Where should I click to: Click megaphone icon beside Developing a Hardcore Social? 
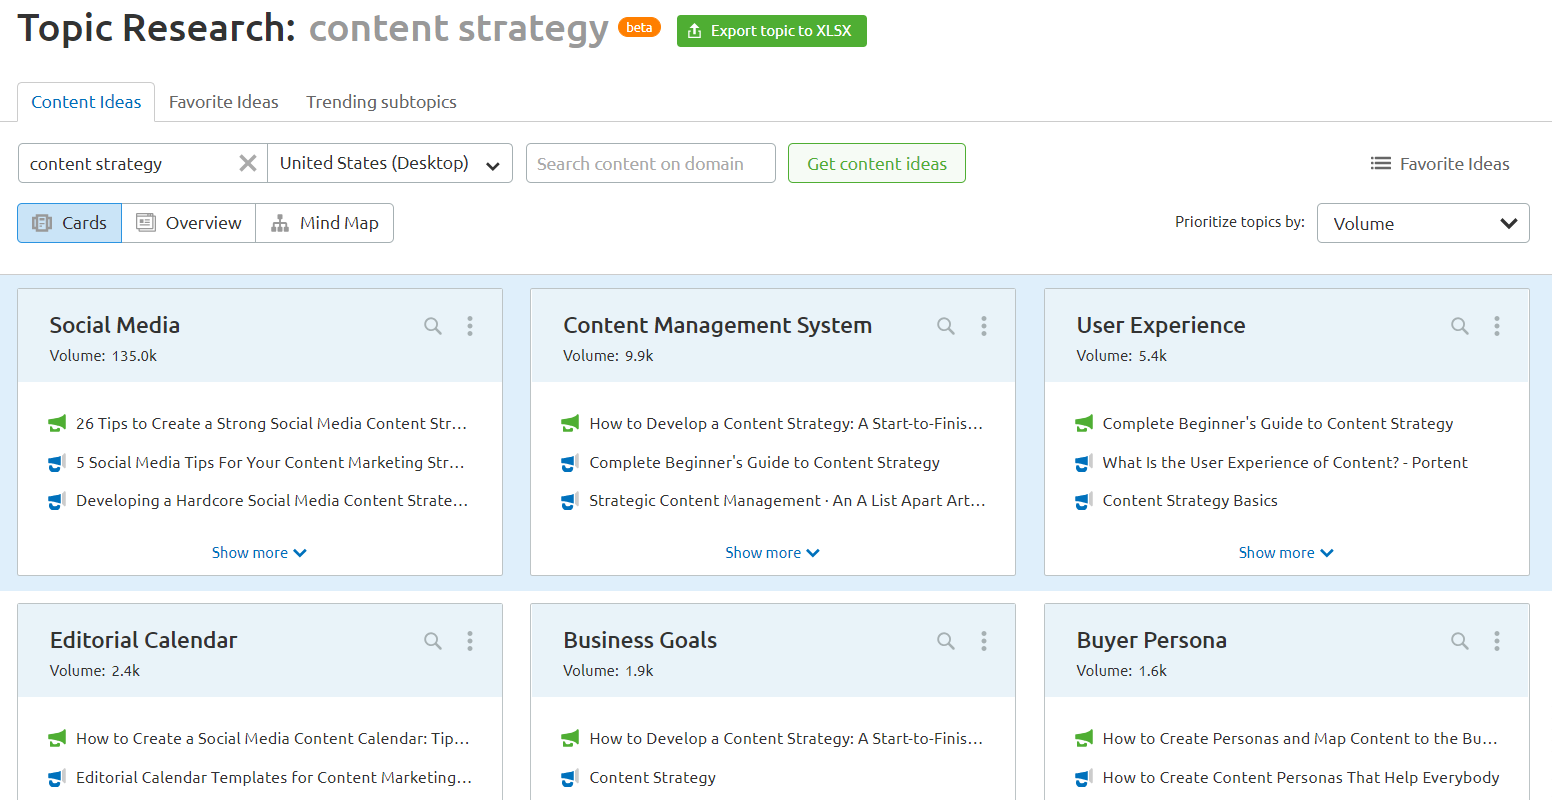57,501
